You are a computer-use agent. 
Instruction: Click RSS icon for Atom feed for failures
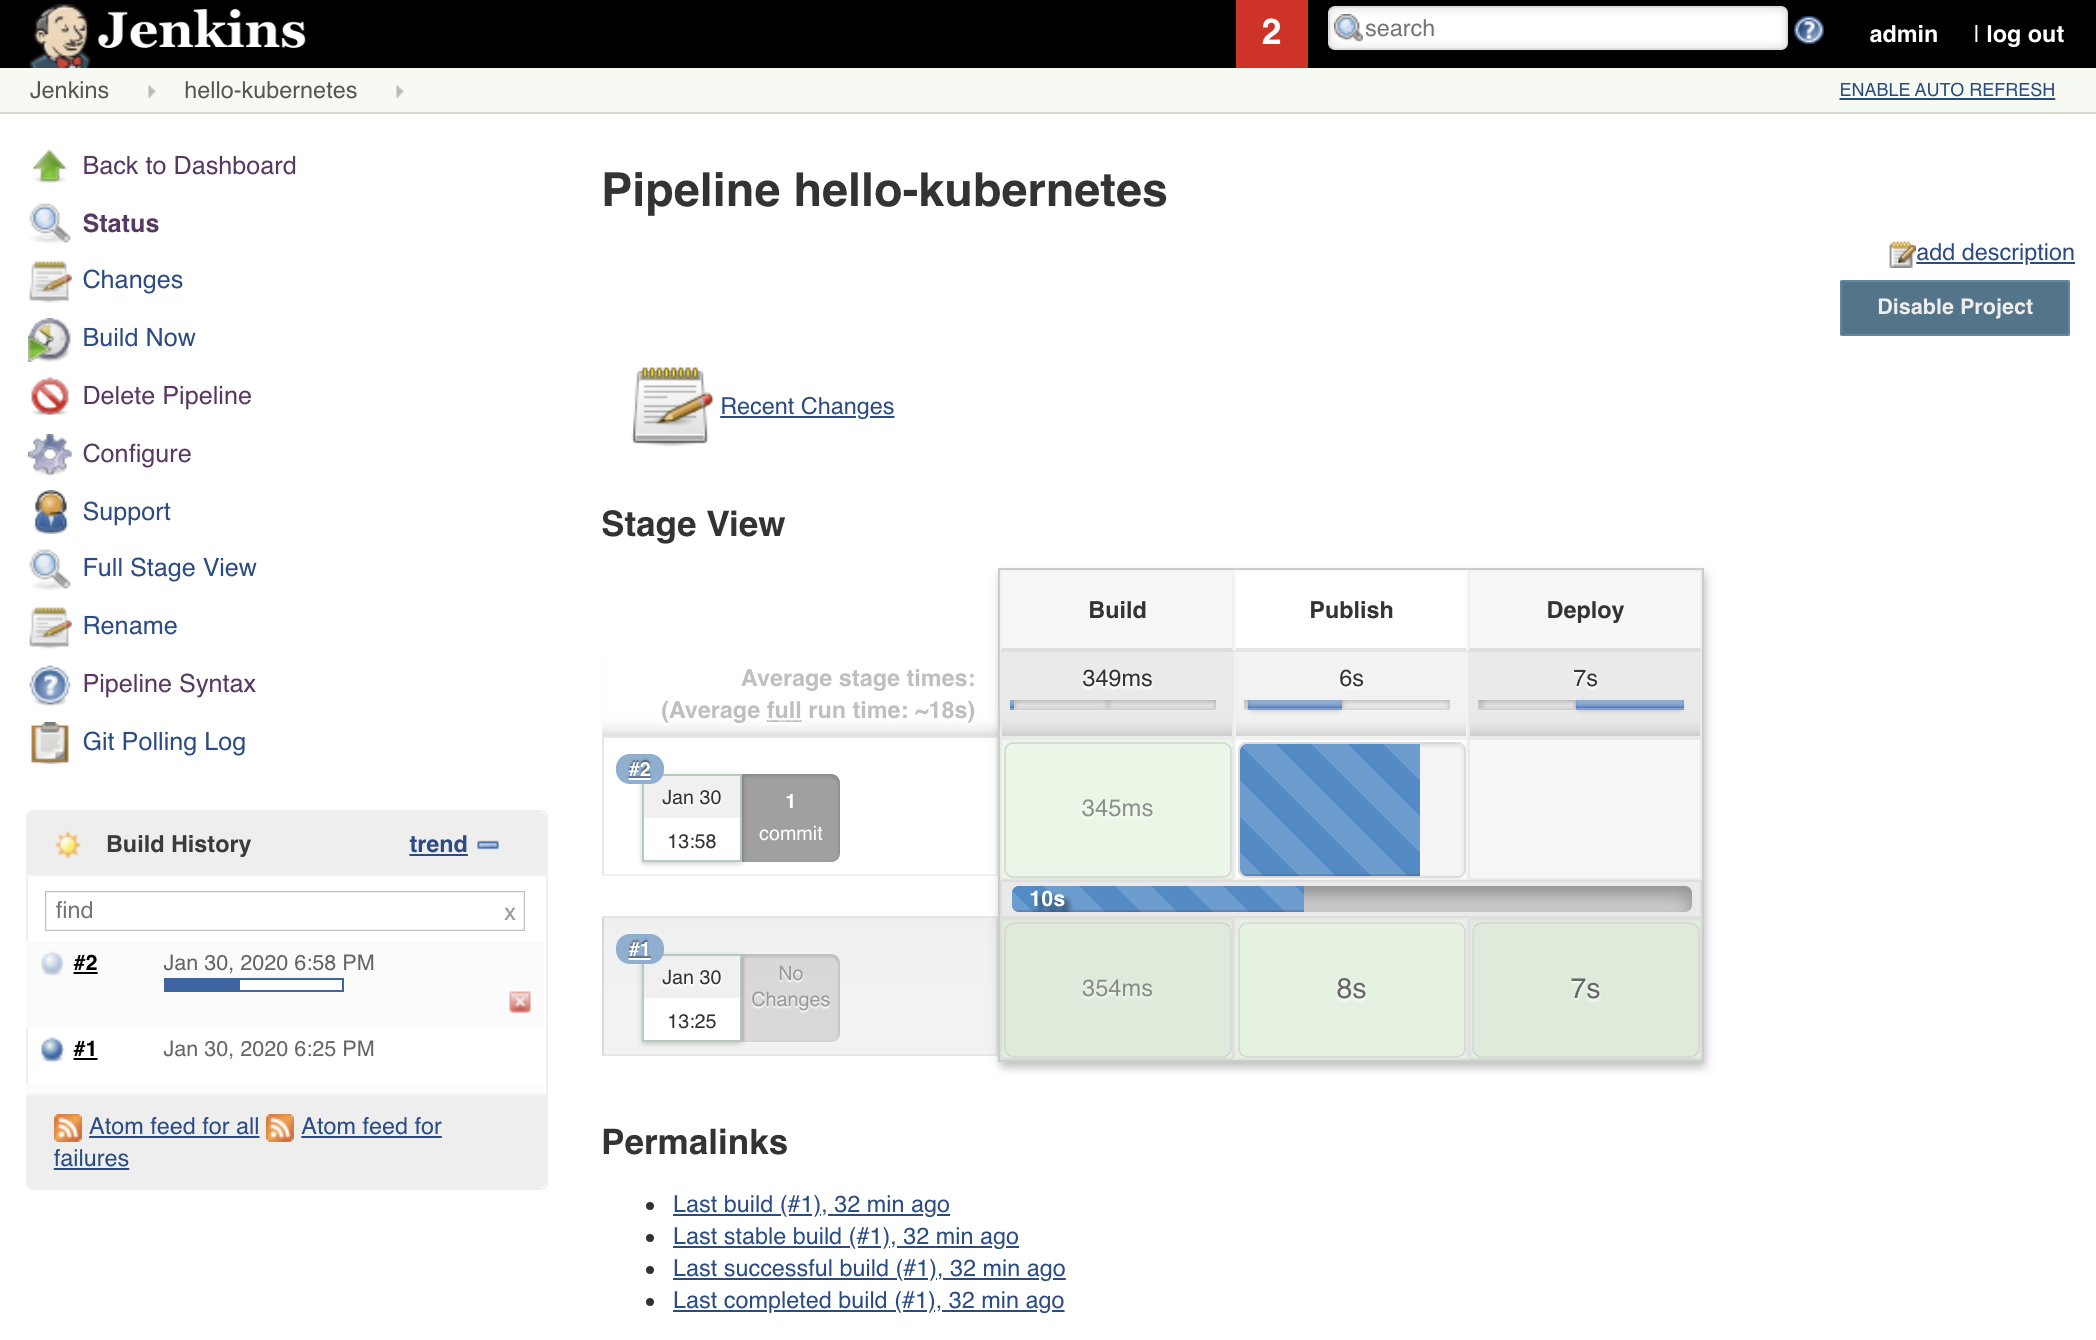(x=281, y=1128)
